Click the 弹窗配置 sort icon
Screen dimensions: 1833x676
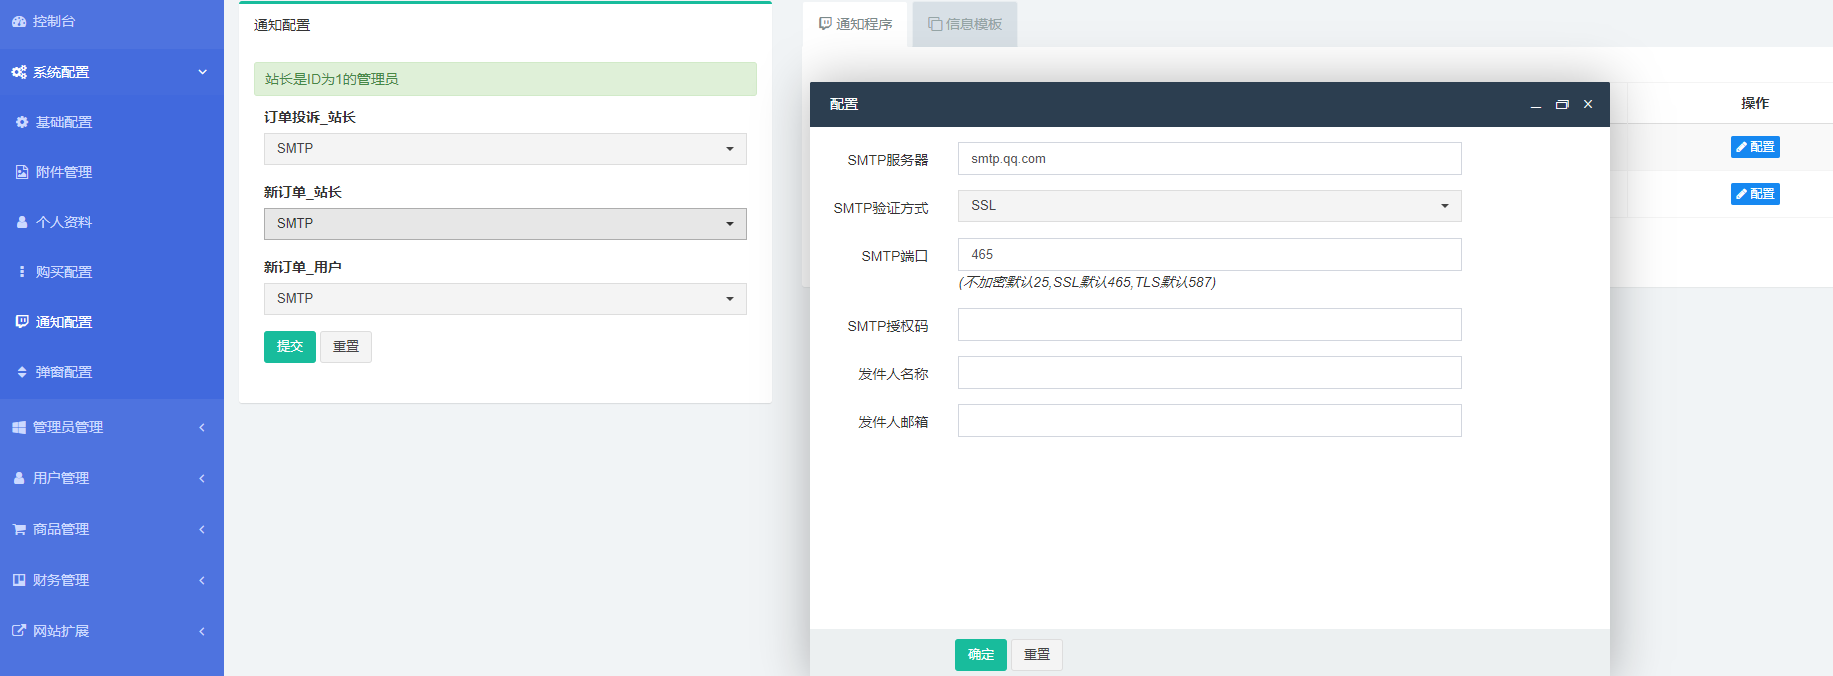pos(22,372)
